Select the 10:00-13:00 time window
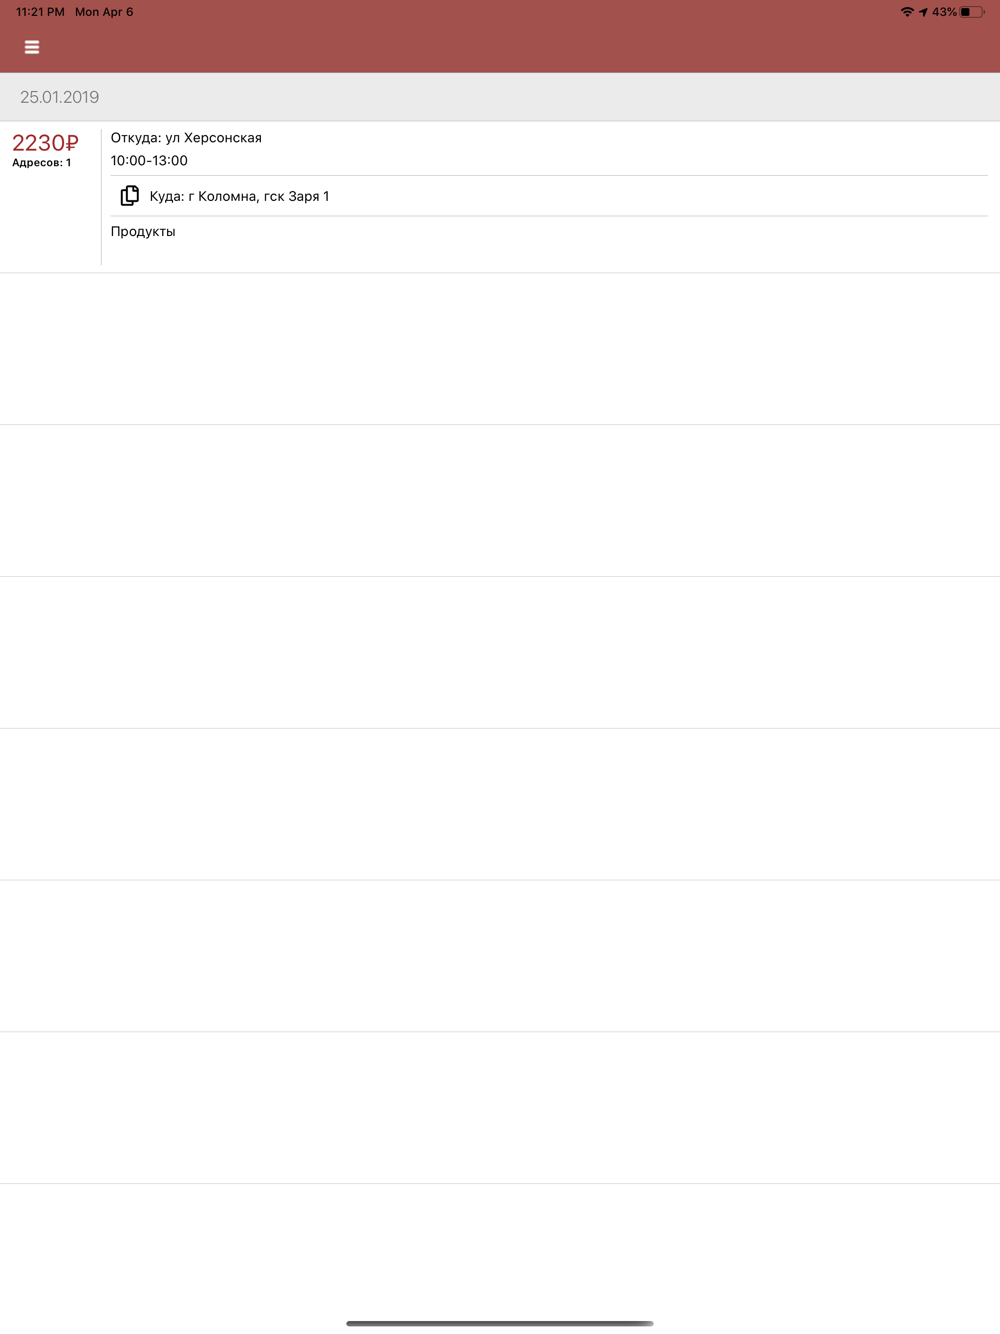The height and width of the screenshot is (1334, 1000). coord(149,160)
